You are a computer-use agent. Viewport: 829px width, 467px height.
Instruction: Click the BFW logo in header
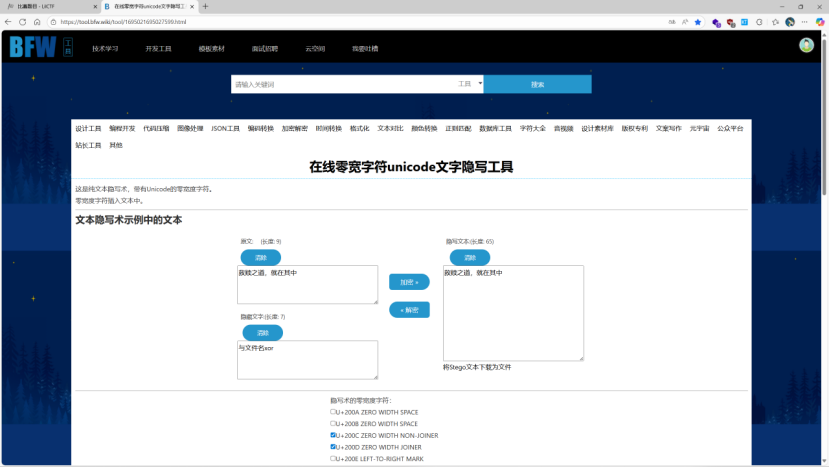pyautogui.click(x=33, y=46)
